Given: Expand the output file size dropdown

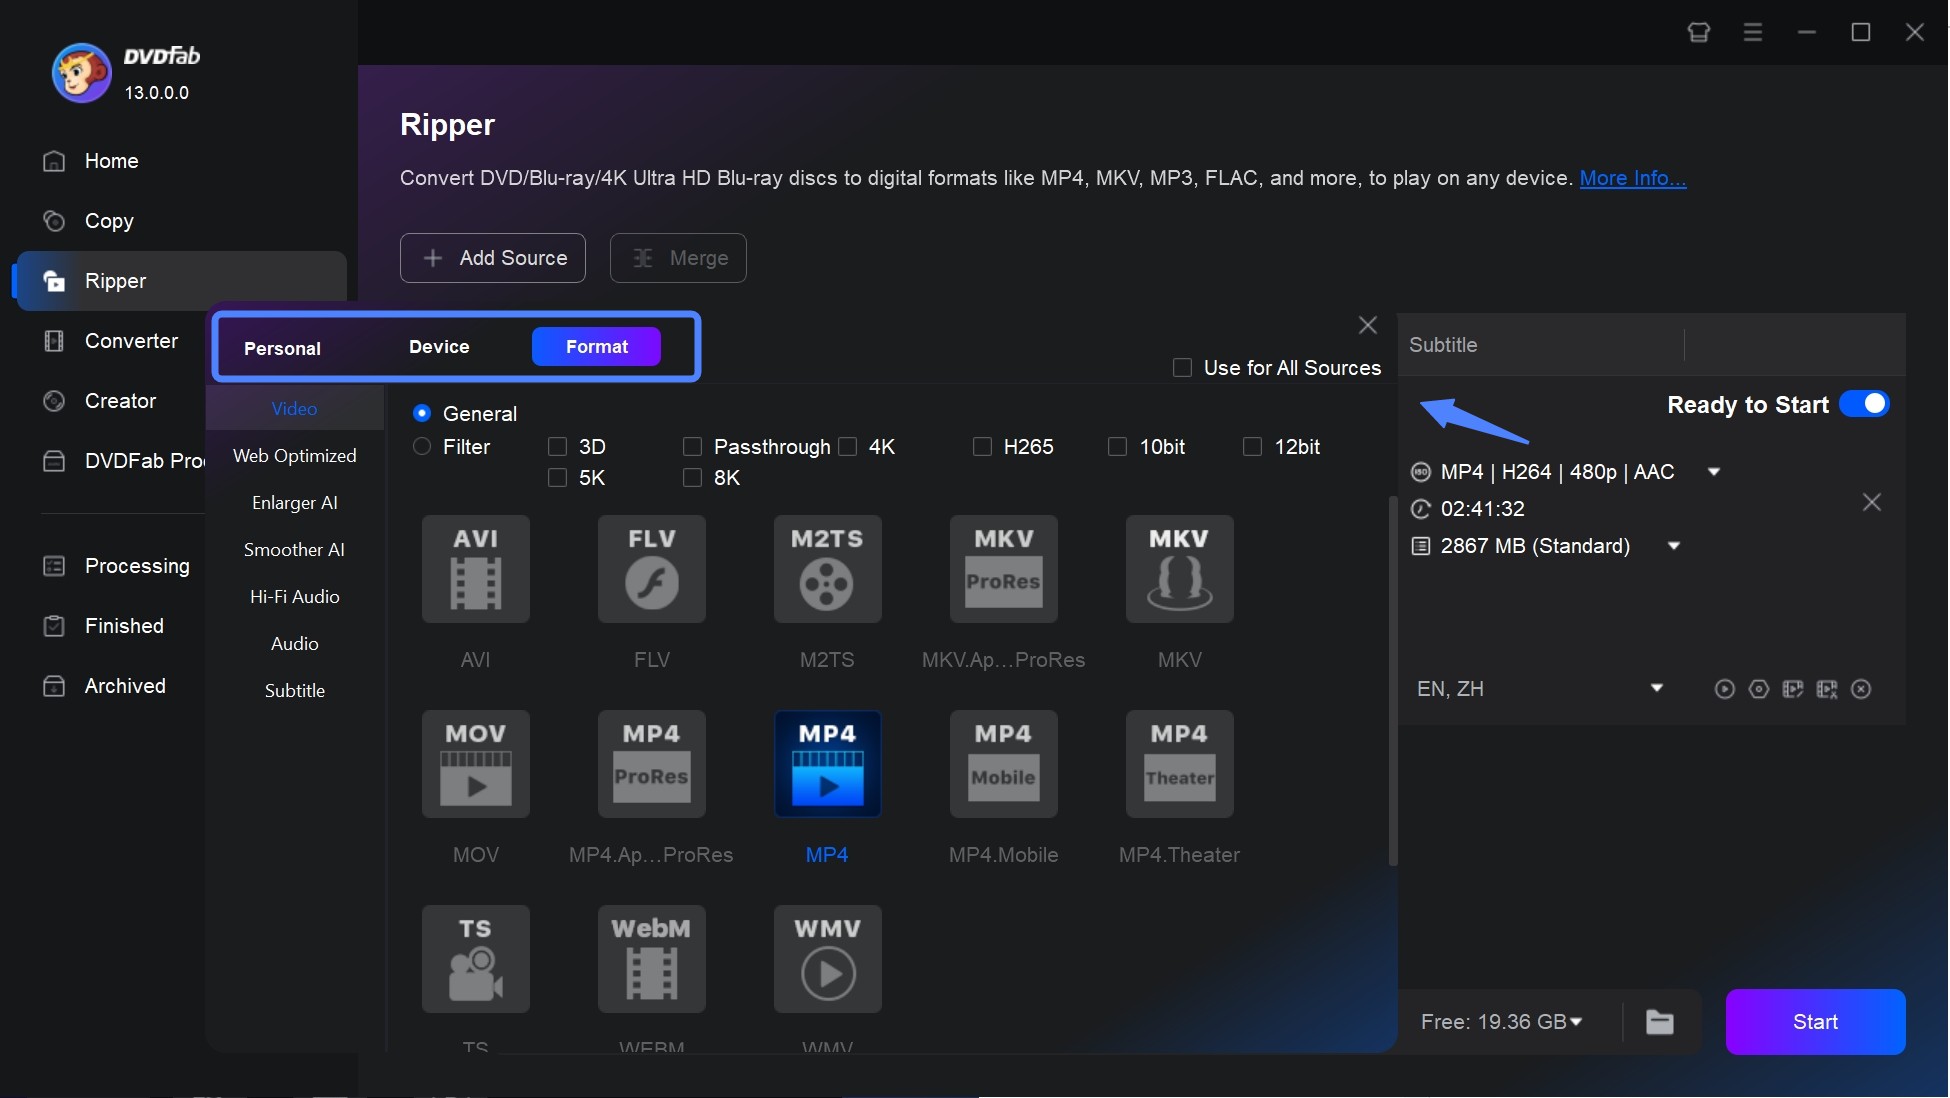Looking at the screenshot, I should [x=1675, y=545].
